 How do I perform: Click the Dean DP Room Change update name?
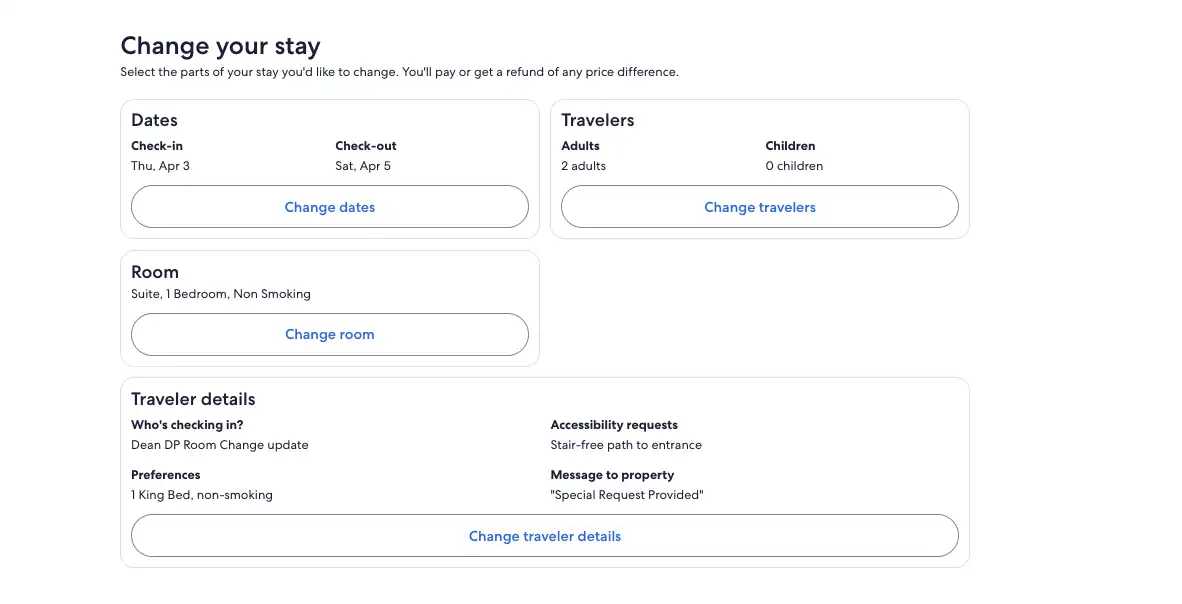point(219,445)
